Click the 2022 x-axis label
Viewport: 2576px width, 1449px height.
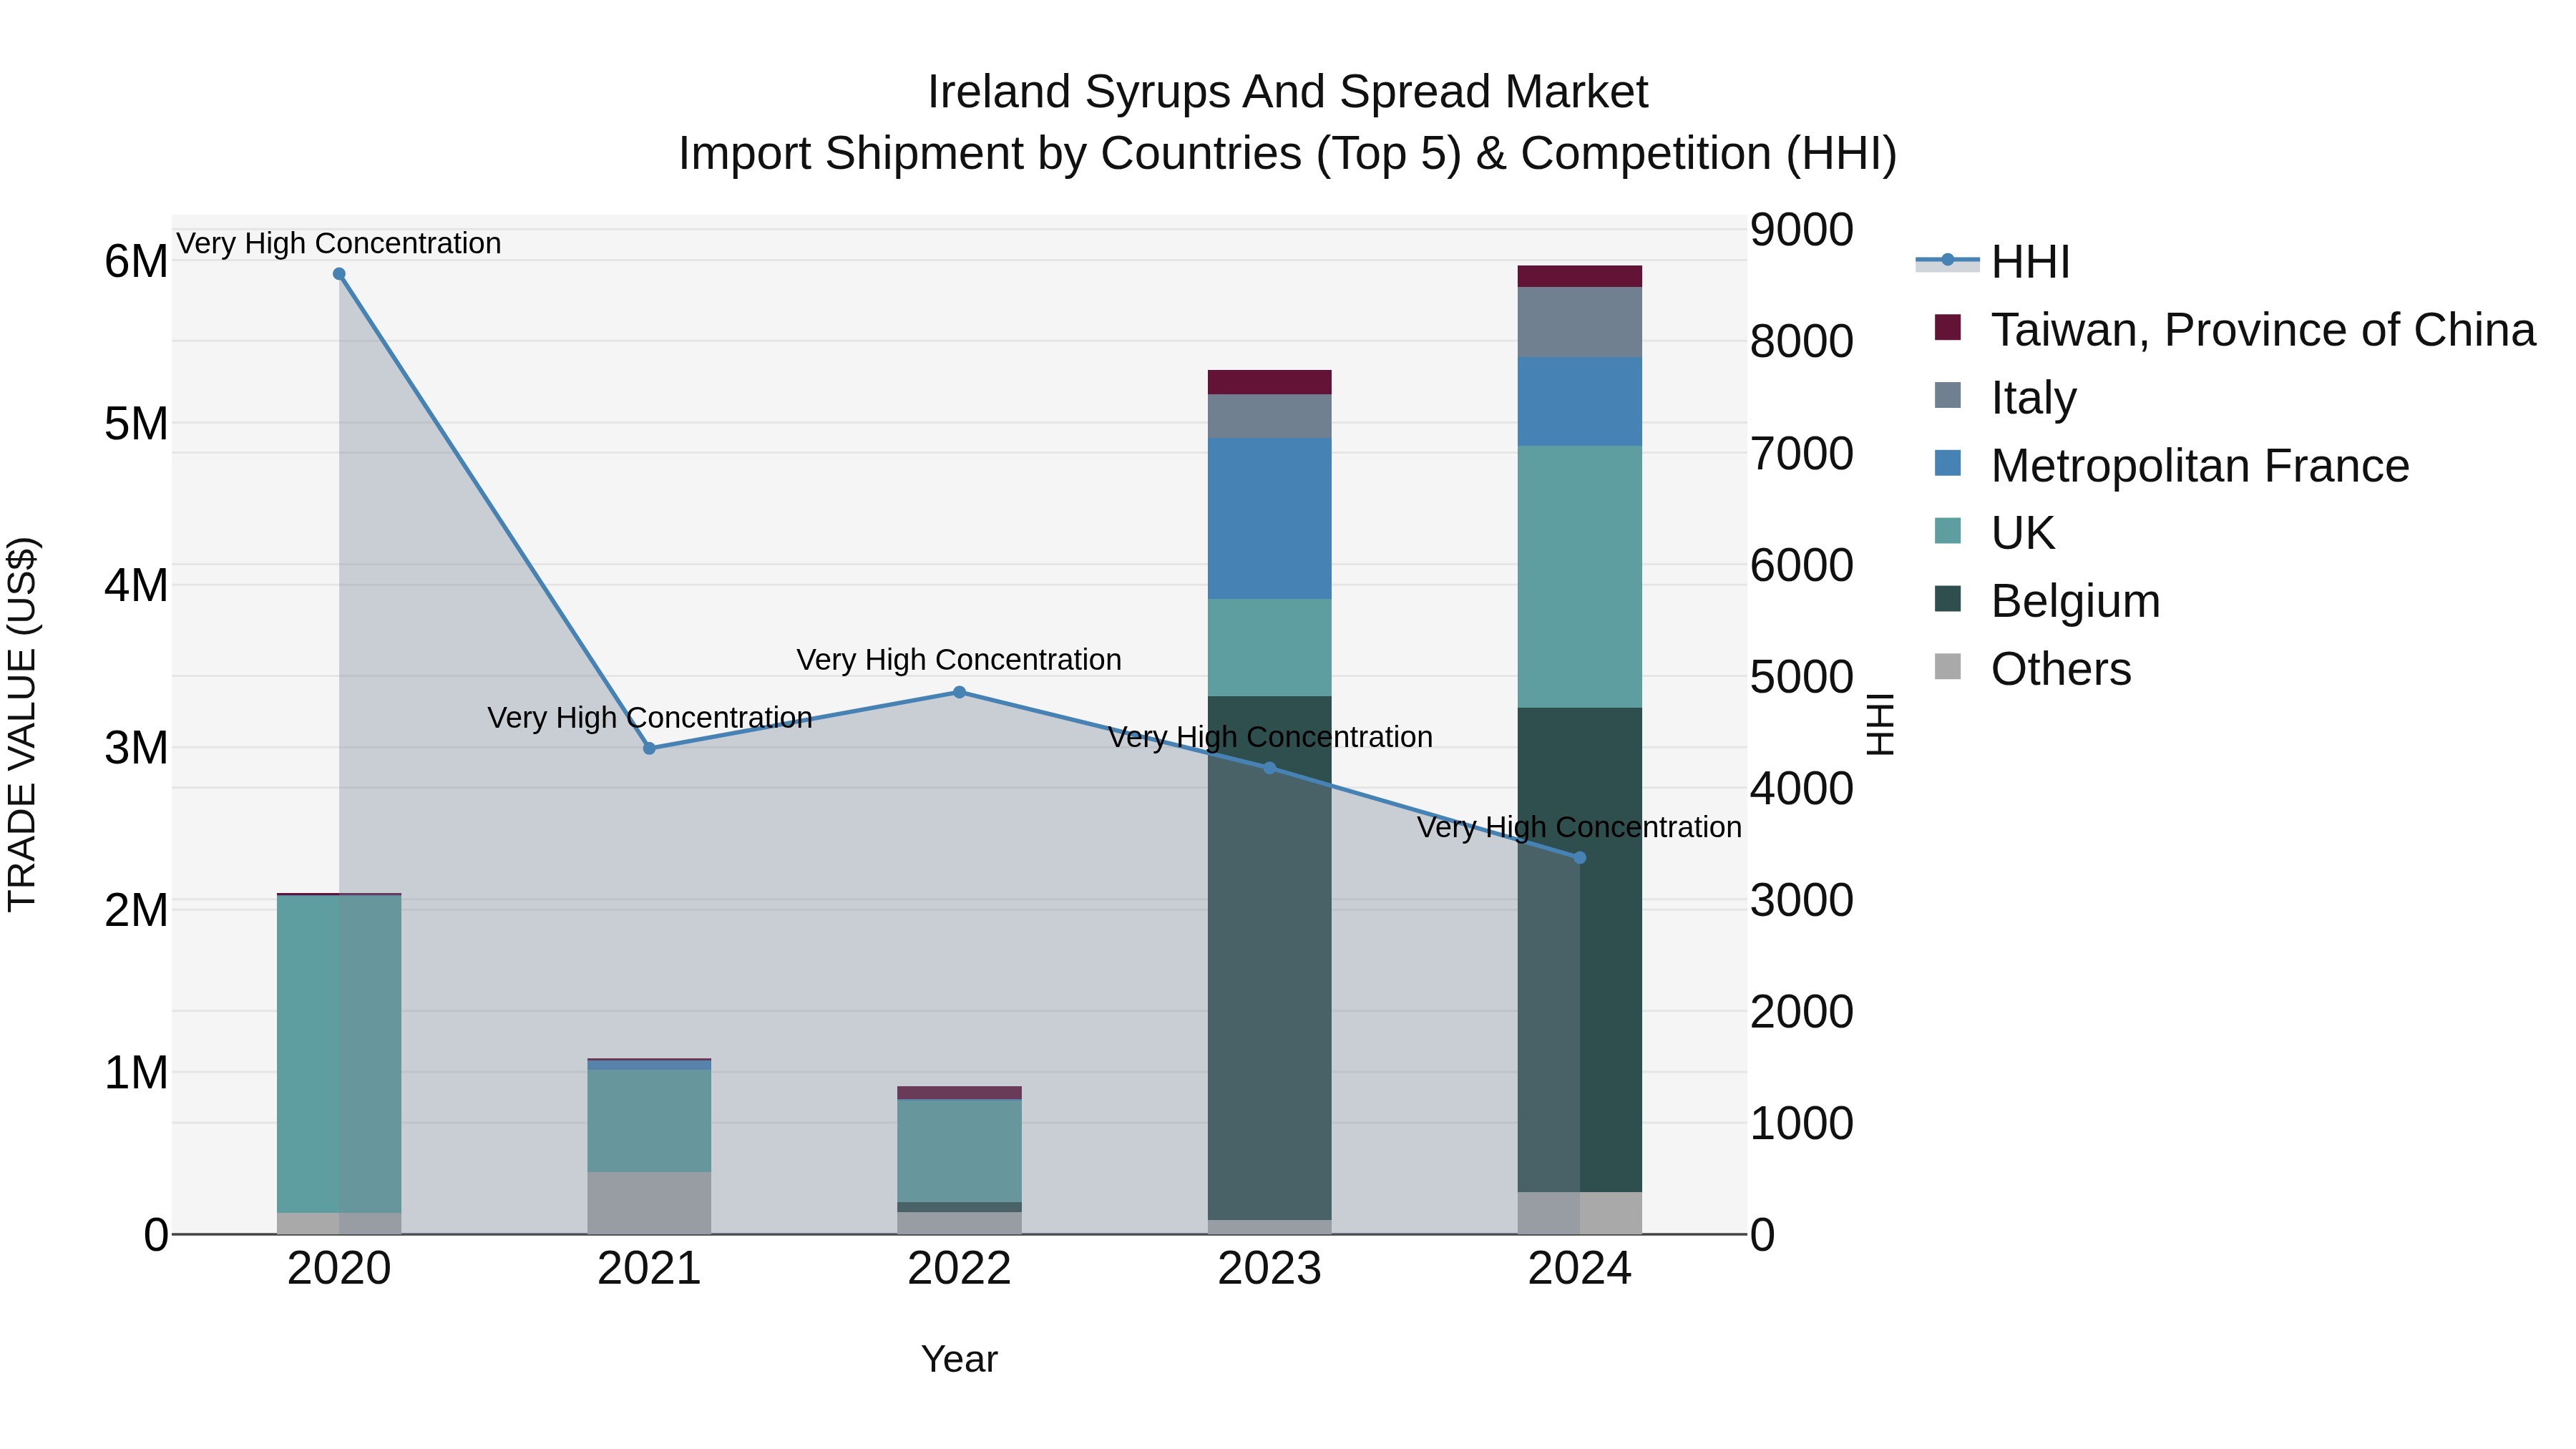click(959, 1269)
